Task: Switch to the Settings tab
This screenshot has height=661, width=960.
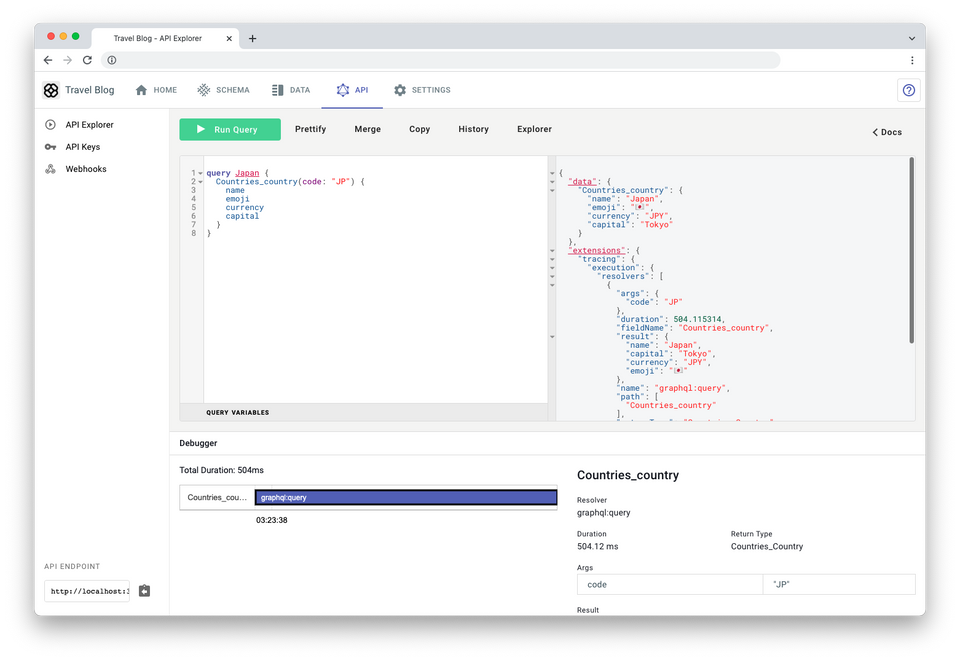Action: pos(422,90)
